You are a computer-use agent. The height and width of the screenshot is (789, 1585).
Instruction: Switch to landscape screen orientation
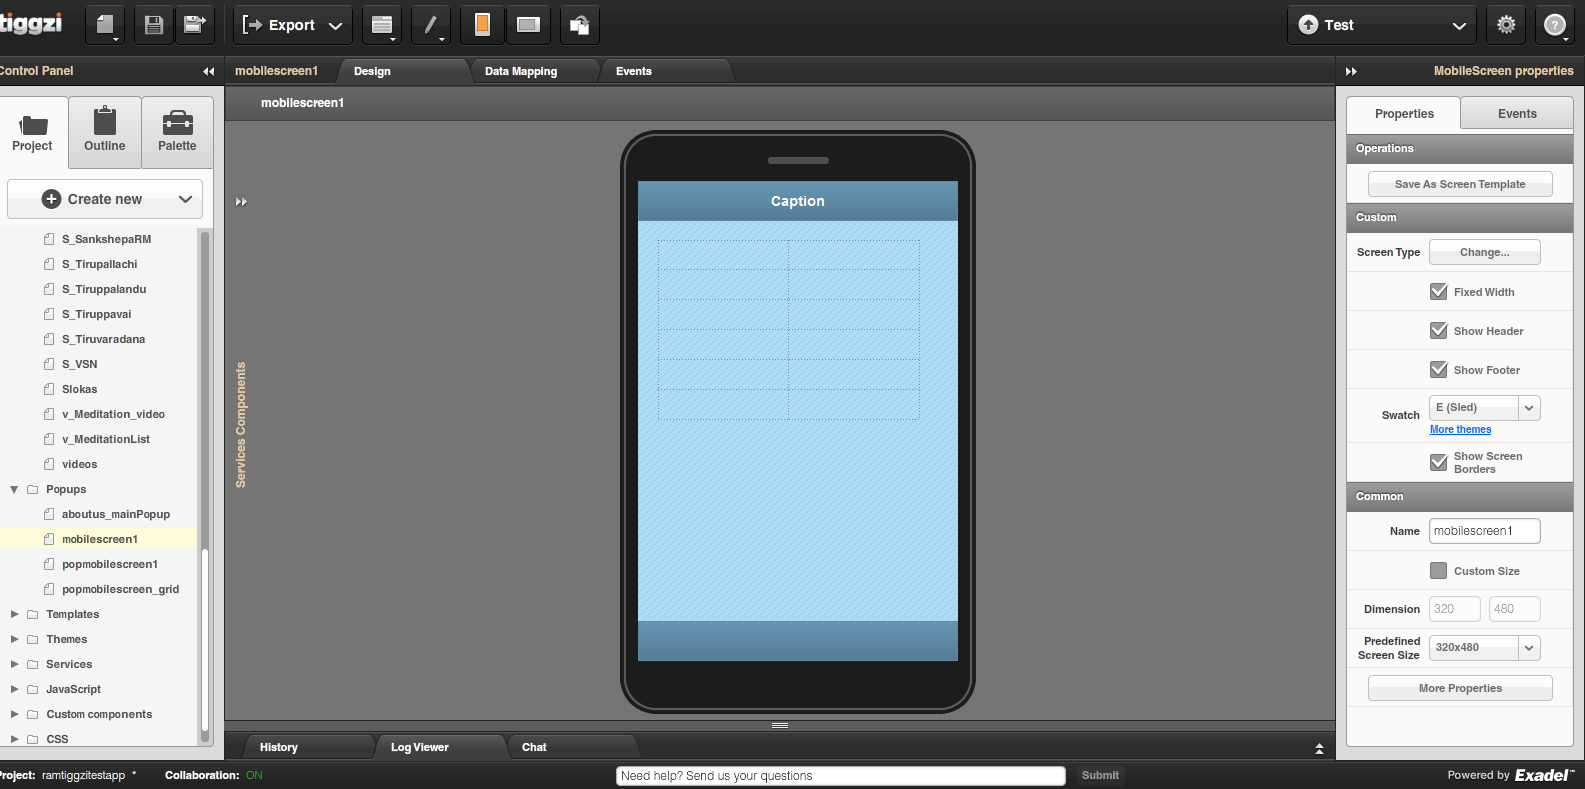[x=528, y=25]
